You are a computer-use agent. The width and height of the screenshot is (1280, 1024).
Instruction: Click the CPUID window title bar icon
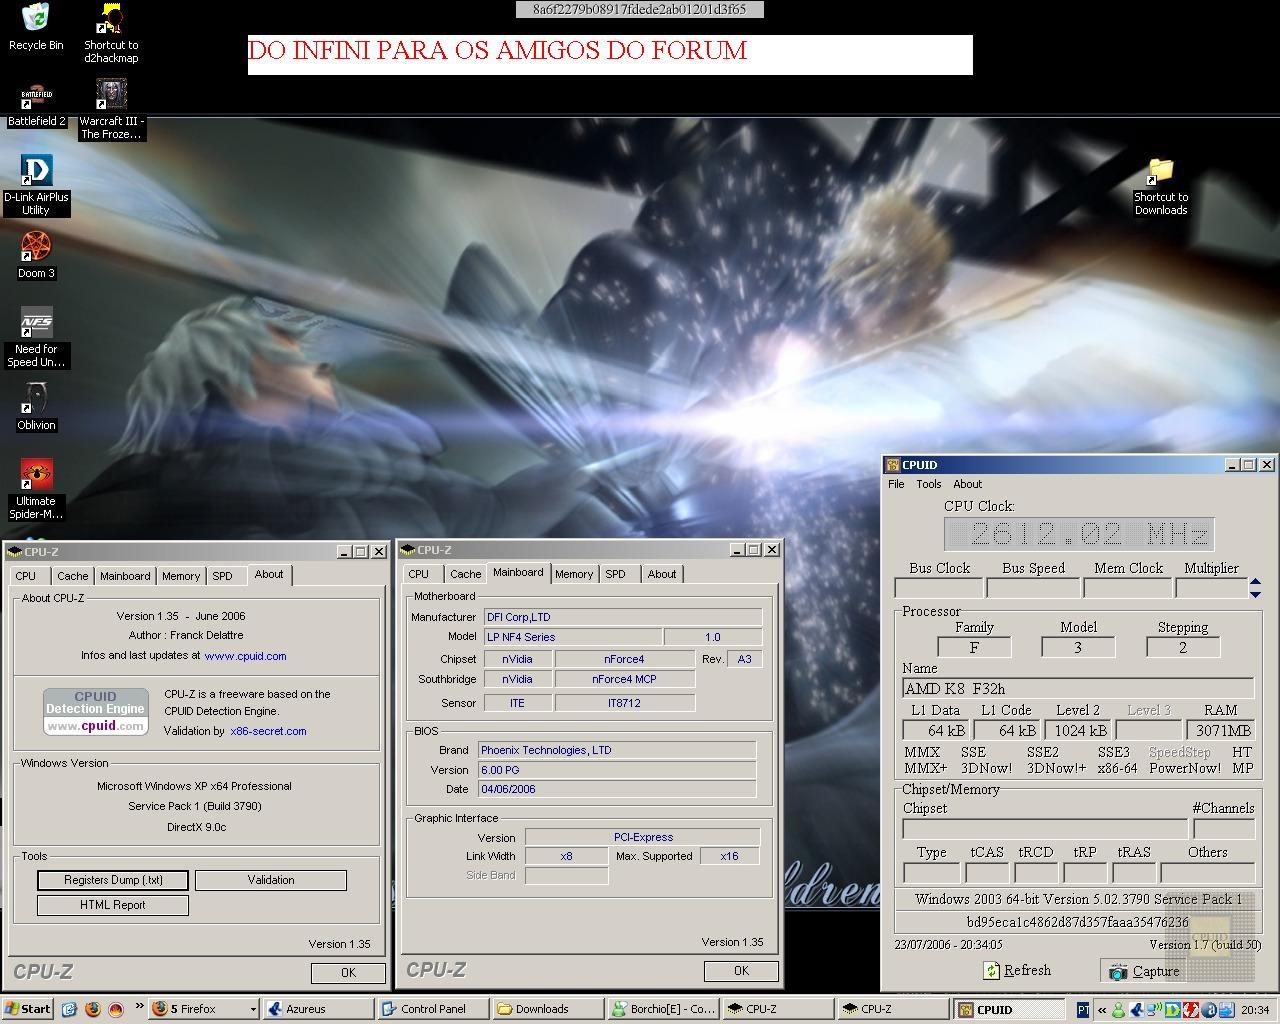tap(893, 465)
